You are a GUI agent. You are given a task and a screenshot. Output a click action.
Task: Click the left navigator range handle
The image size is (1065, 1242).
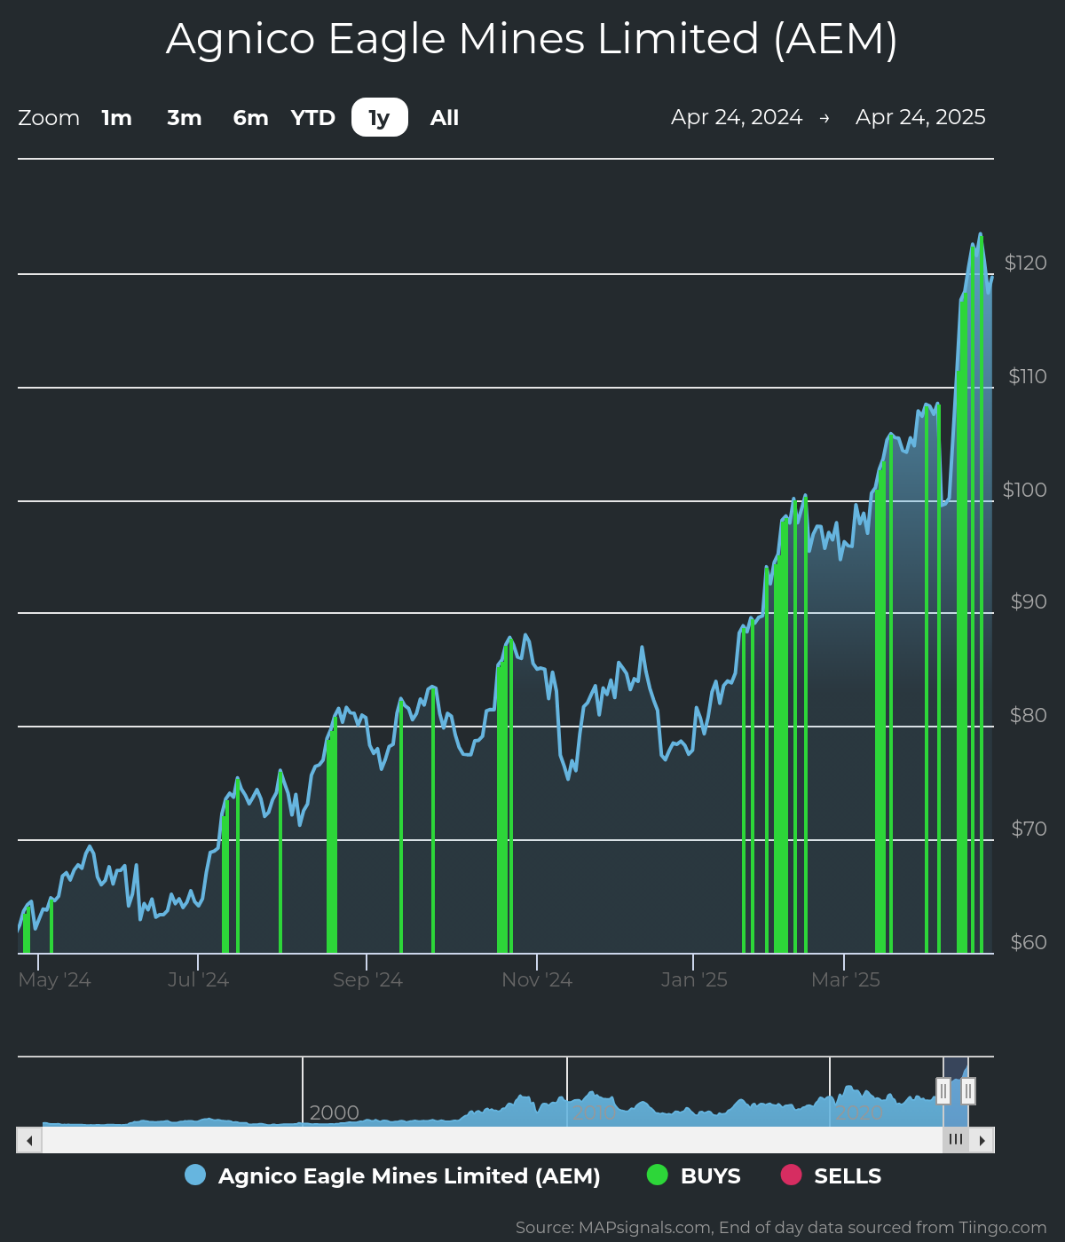click(943, 1090)
